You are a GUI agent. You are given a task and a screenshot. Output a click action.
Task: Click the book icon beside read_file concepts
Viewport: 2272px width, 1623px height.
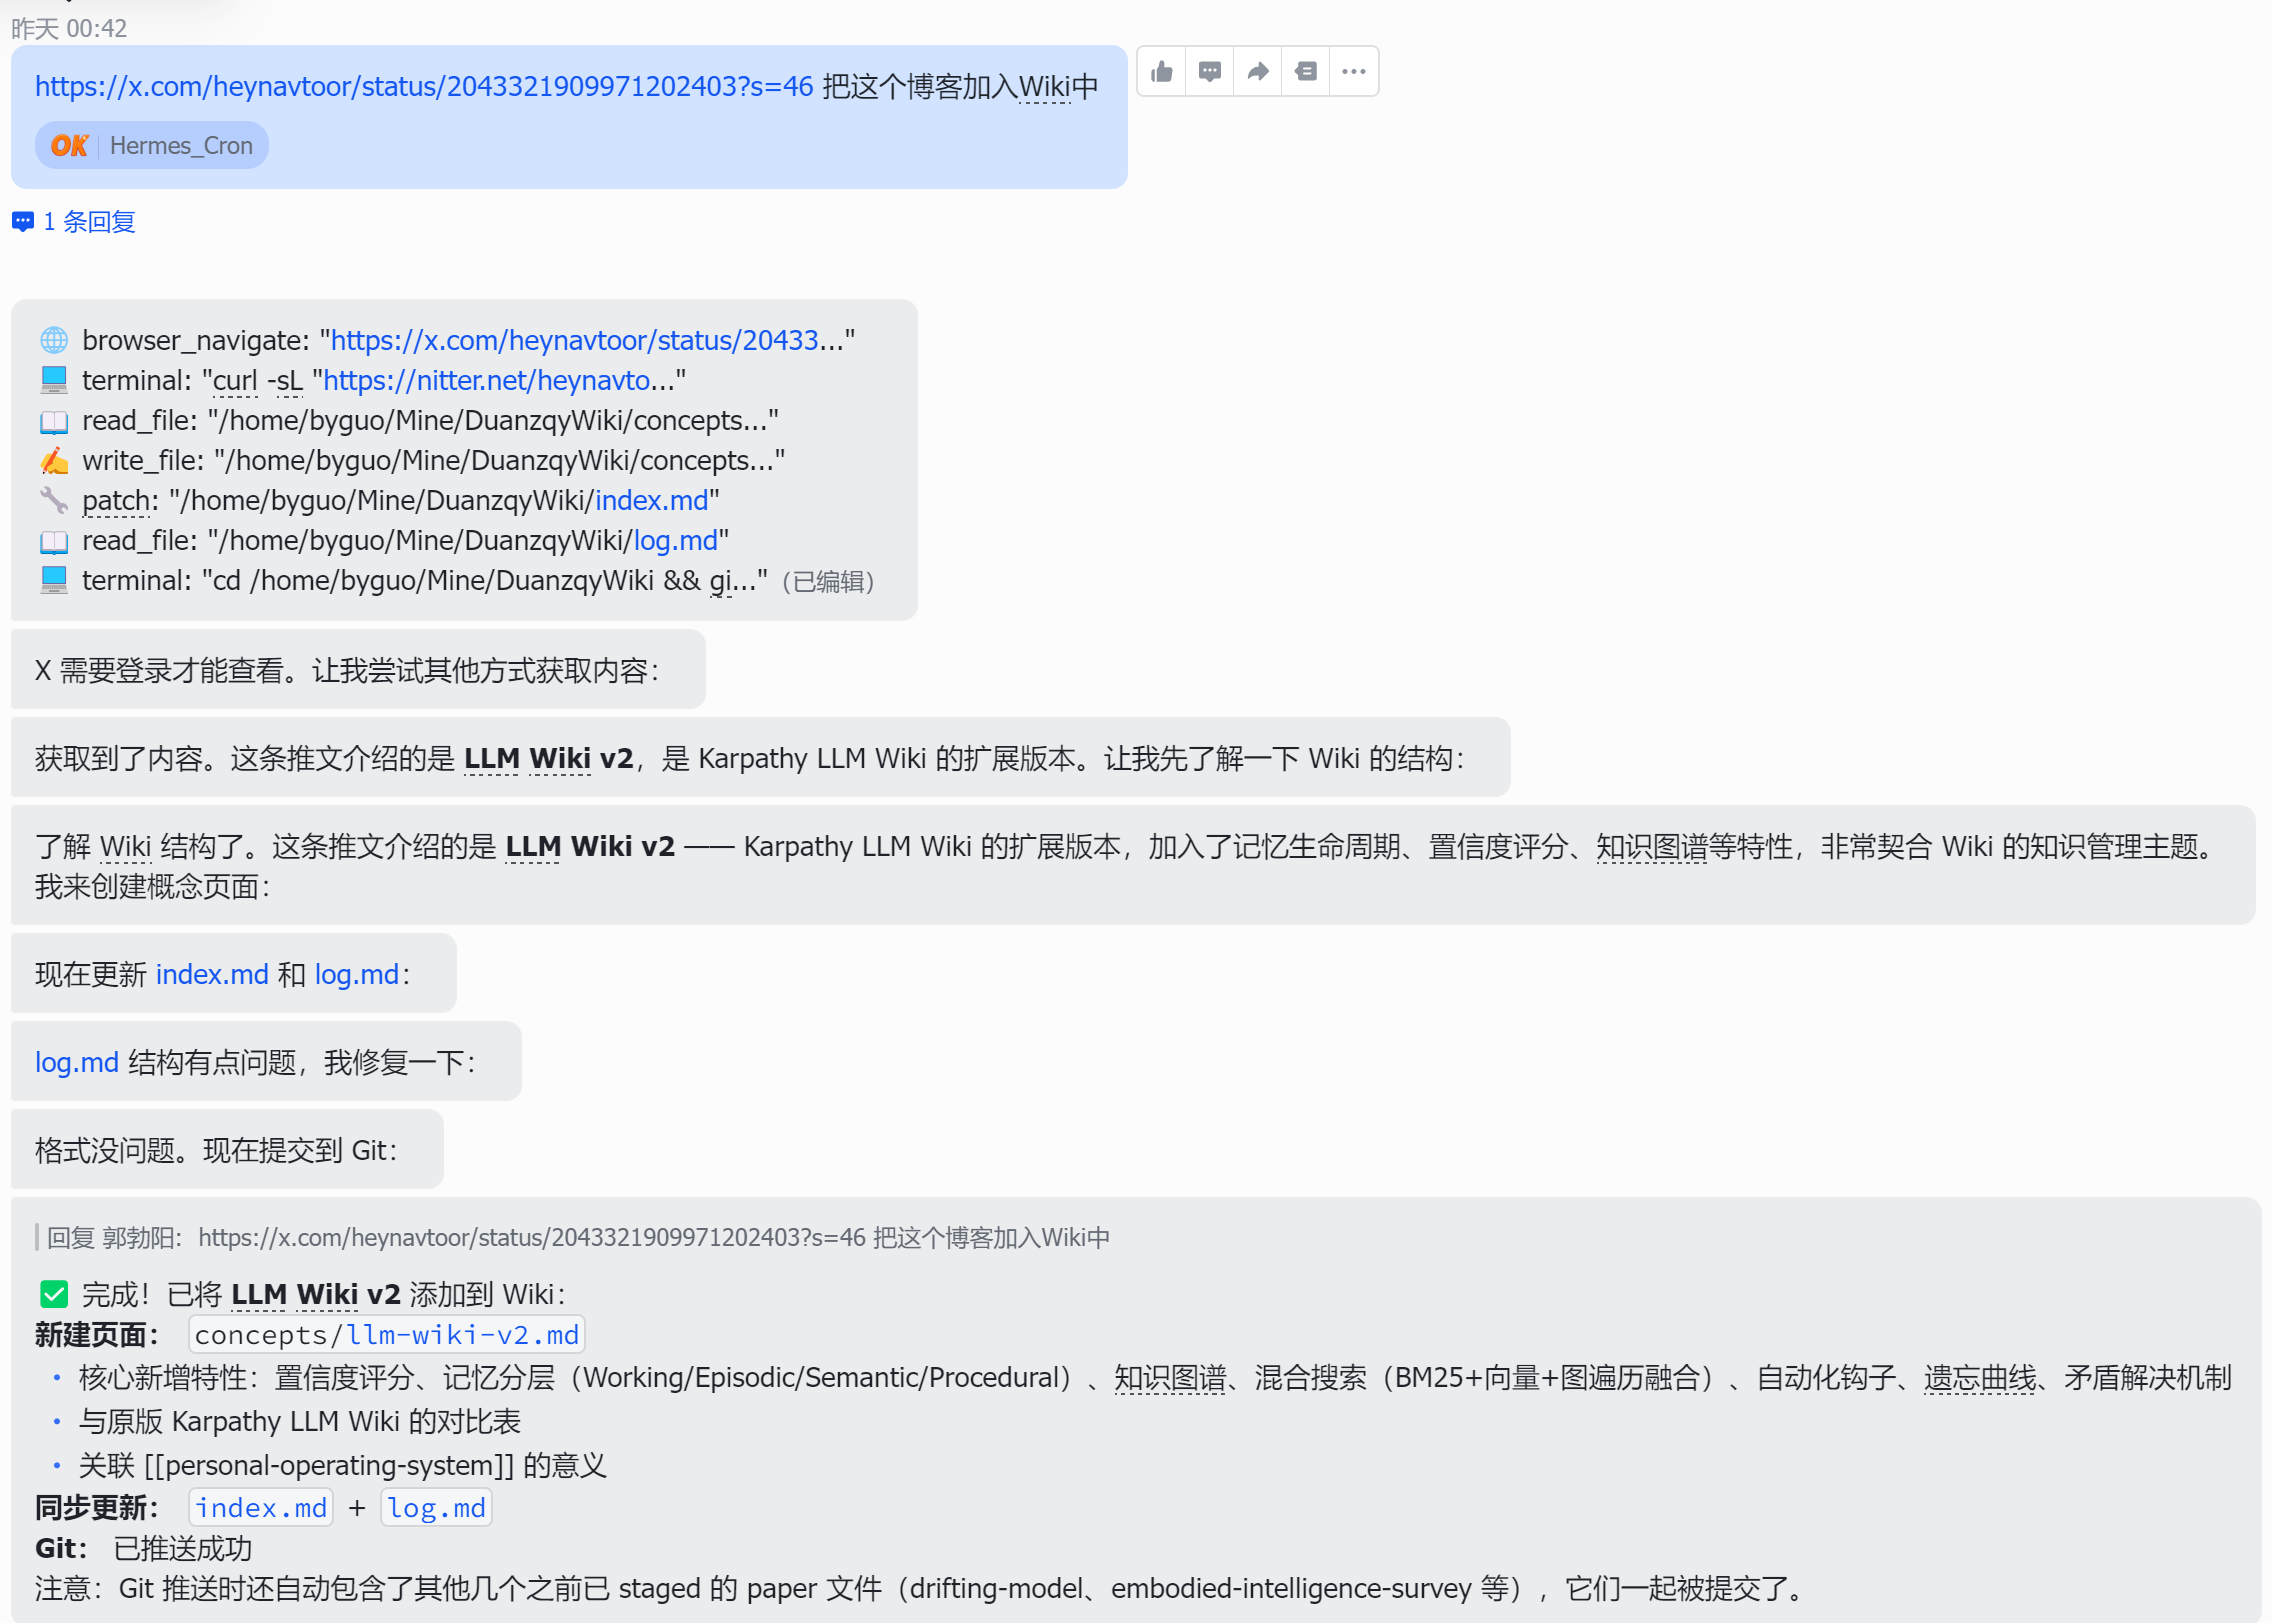(54, 421)
